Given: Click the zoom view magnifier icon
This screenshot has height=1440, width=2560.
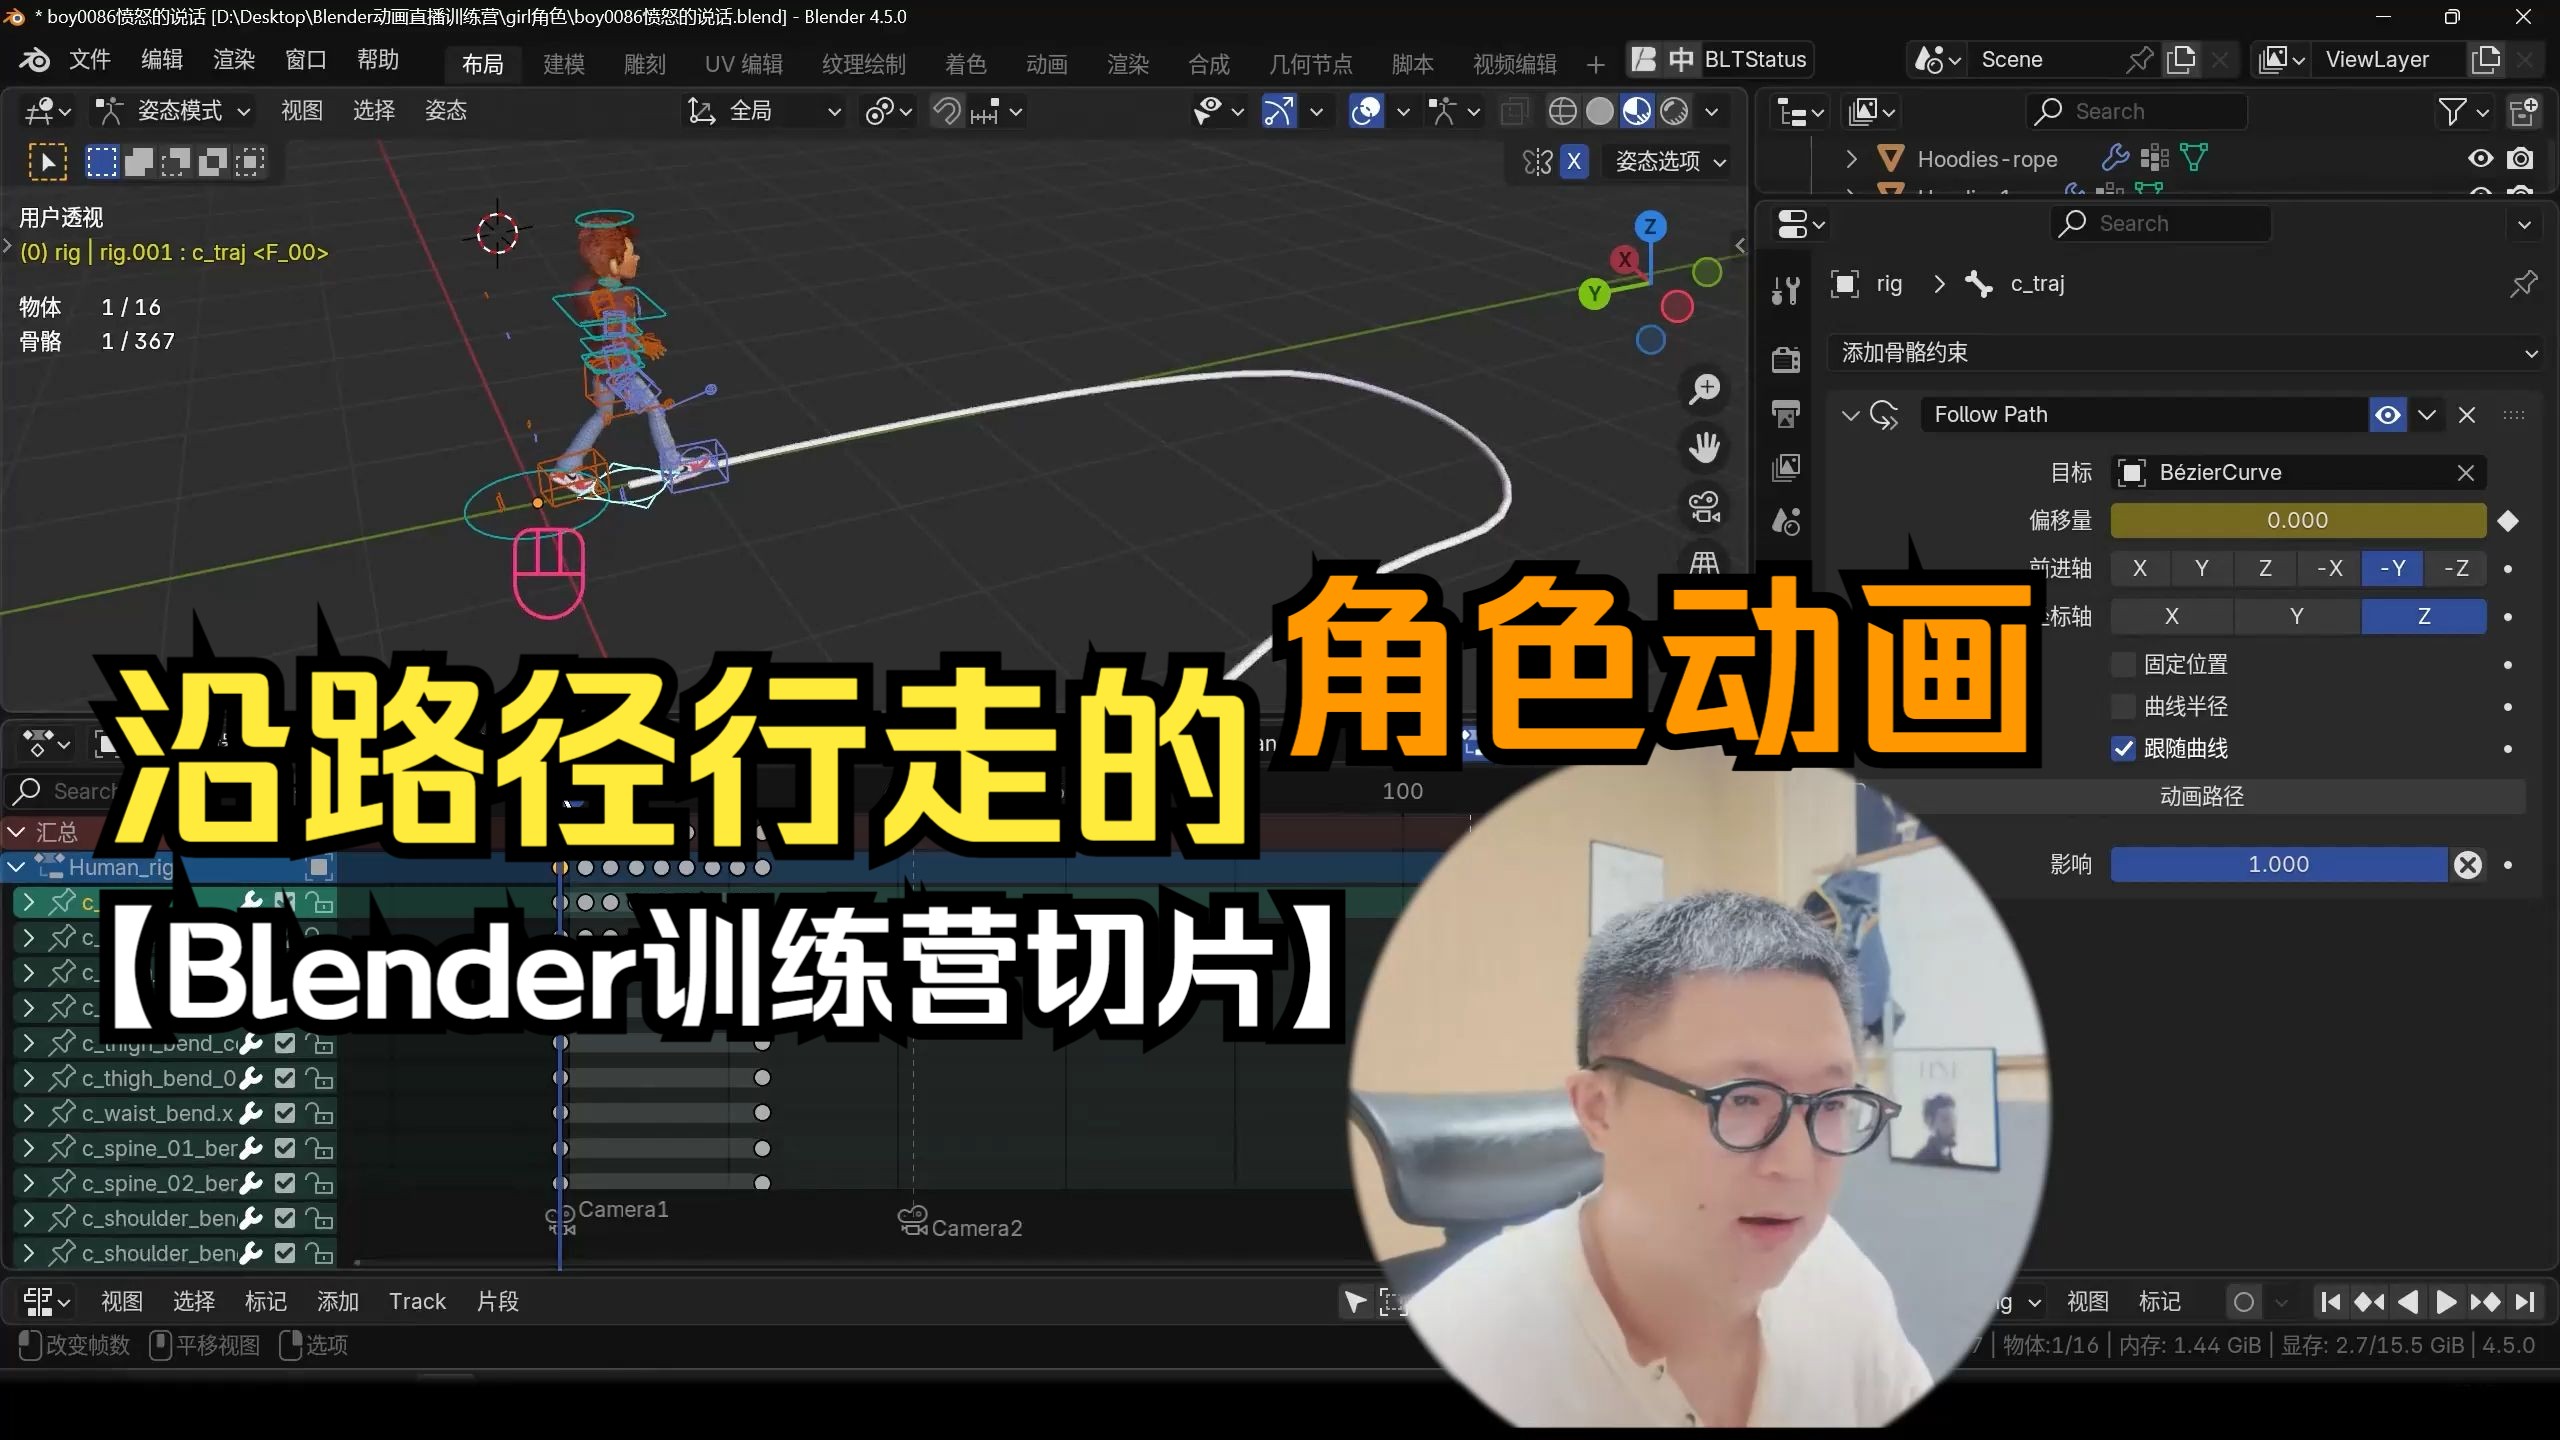Looking at the screenshot, I should coord(1704,389).
